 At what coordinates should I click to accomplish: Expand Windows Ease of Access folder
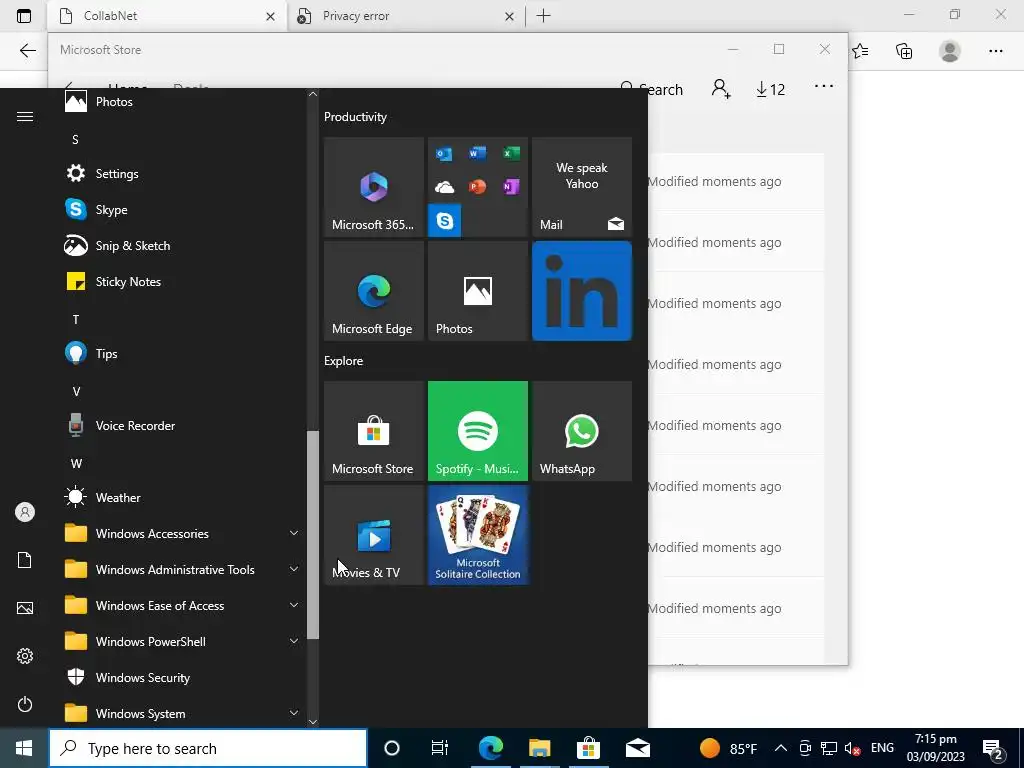(182, 605)
